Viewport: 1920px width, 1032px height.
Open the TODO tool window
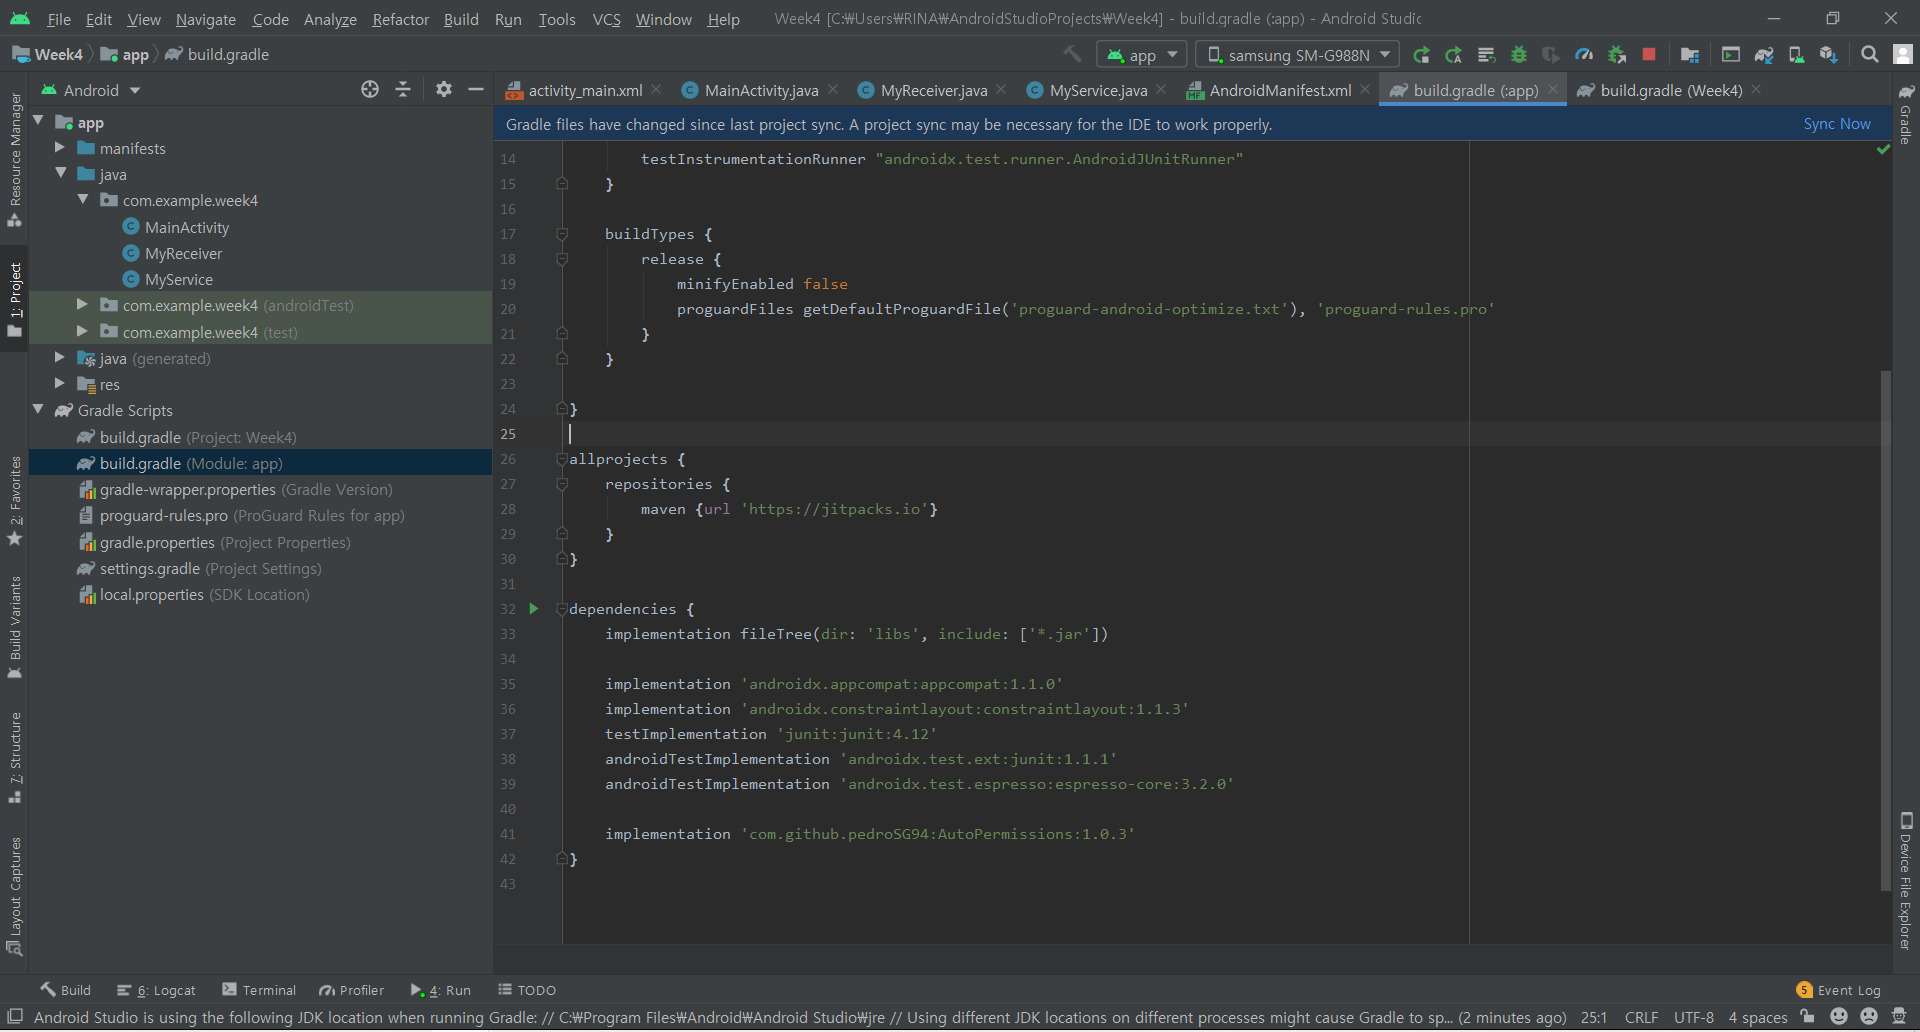[527, 990]
